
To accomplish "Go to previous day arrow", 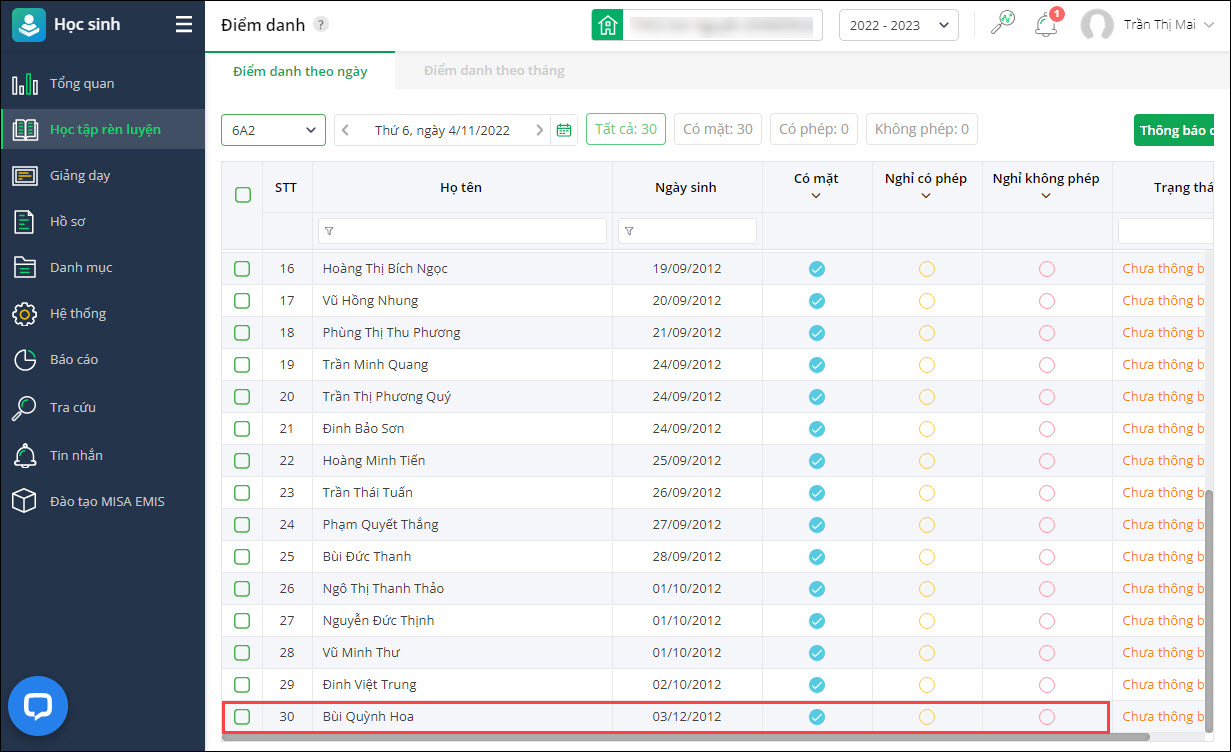I will click(346, 130).
